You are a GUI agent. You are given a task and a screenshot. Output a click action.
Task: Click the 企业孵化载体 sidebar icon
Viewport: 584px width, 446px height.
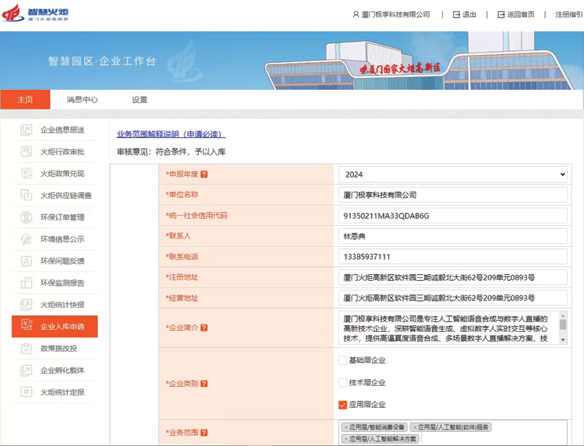pyautogui.click(x=26, y=370)
